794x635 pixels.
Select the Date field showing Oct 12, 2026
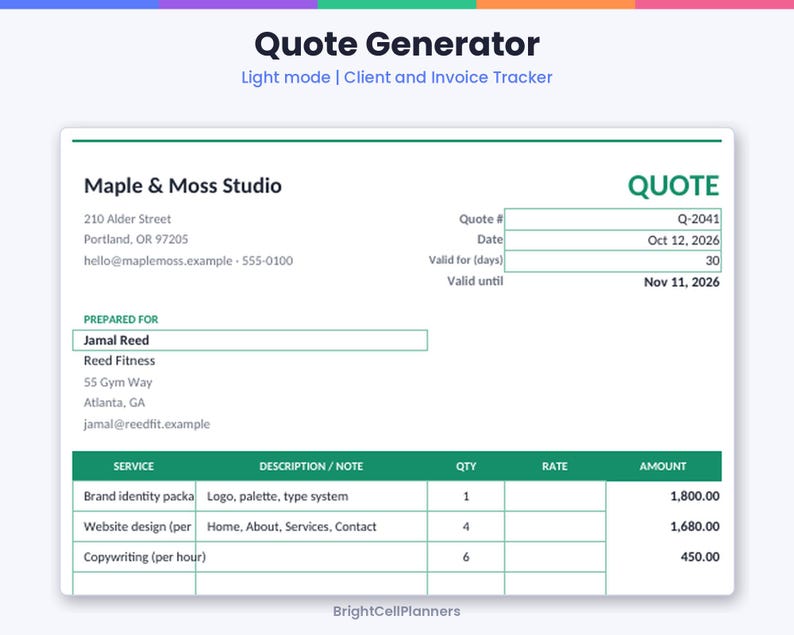click(x=613, y=240)
